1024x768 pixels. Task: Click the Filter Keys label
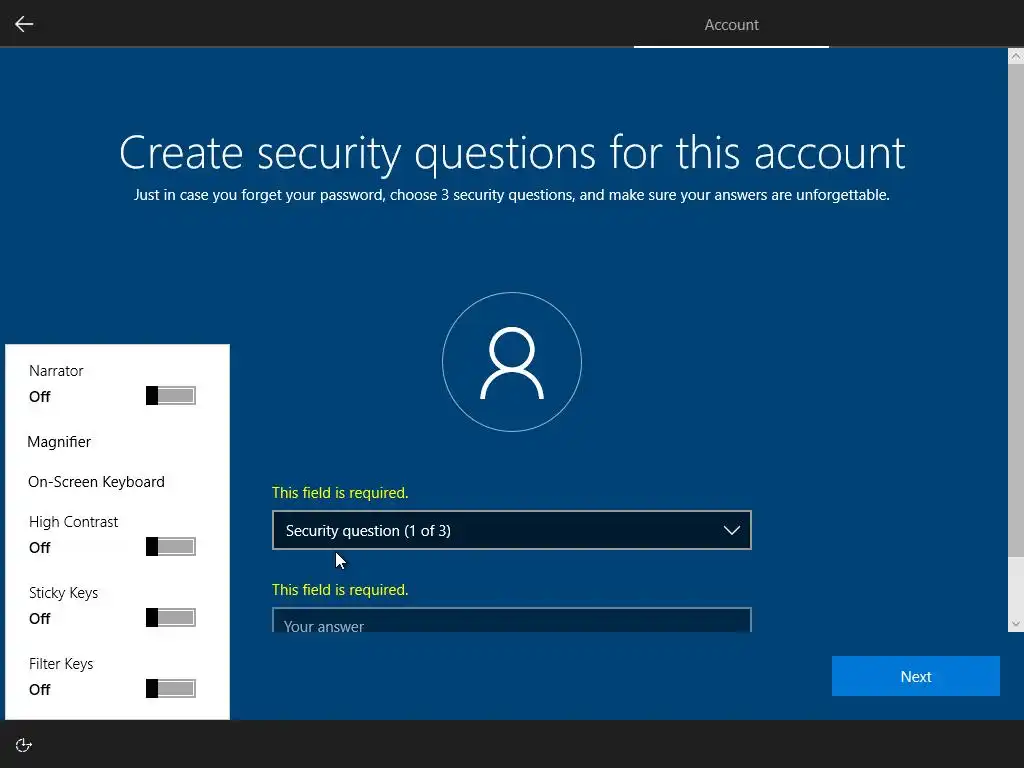point(61,664)
